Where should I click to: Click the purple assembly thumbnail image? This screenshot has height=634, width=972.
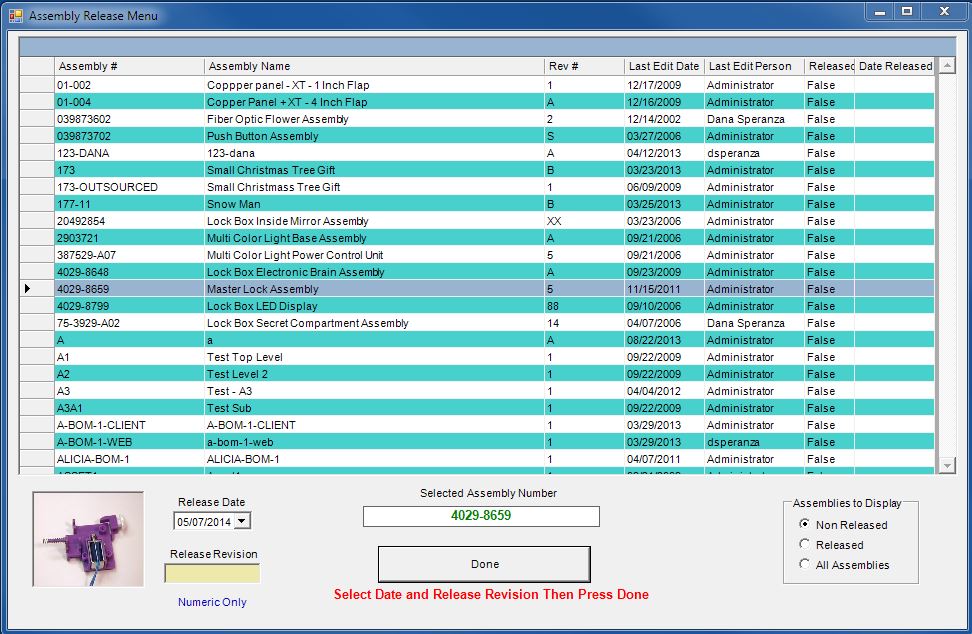(x=88, y=539)
